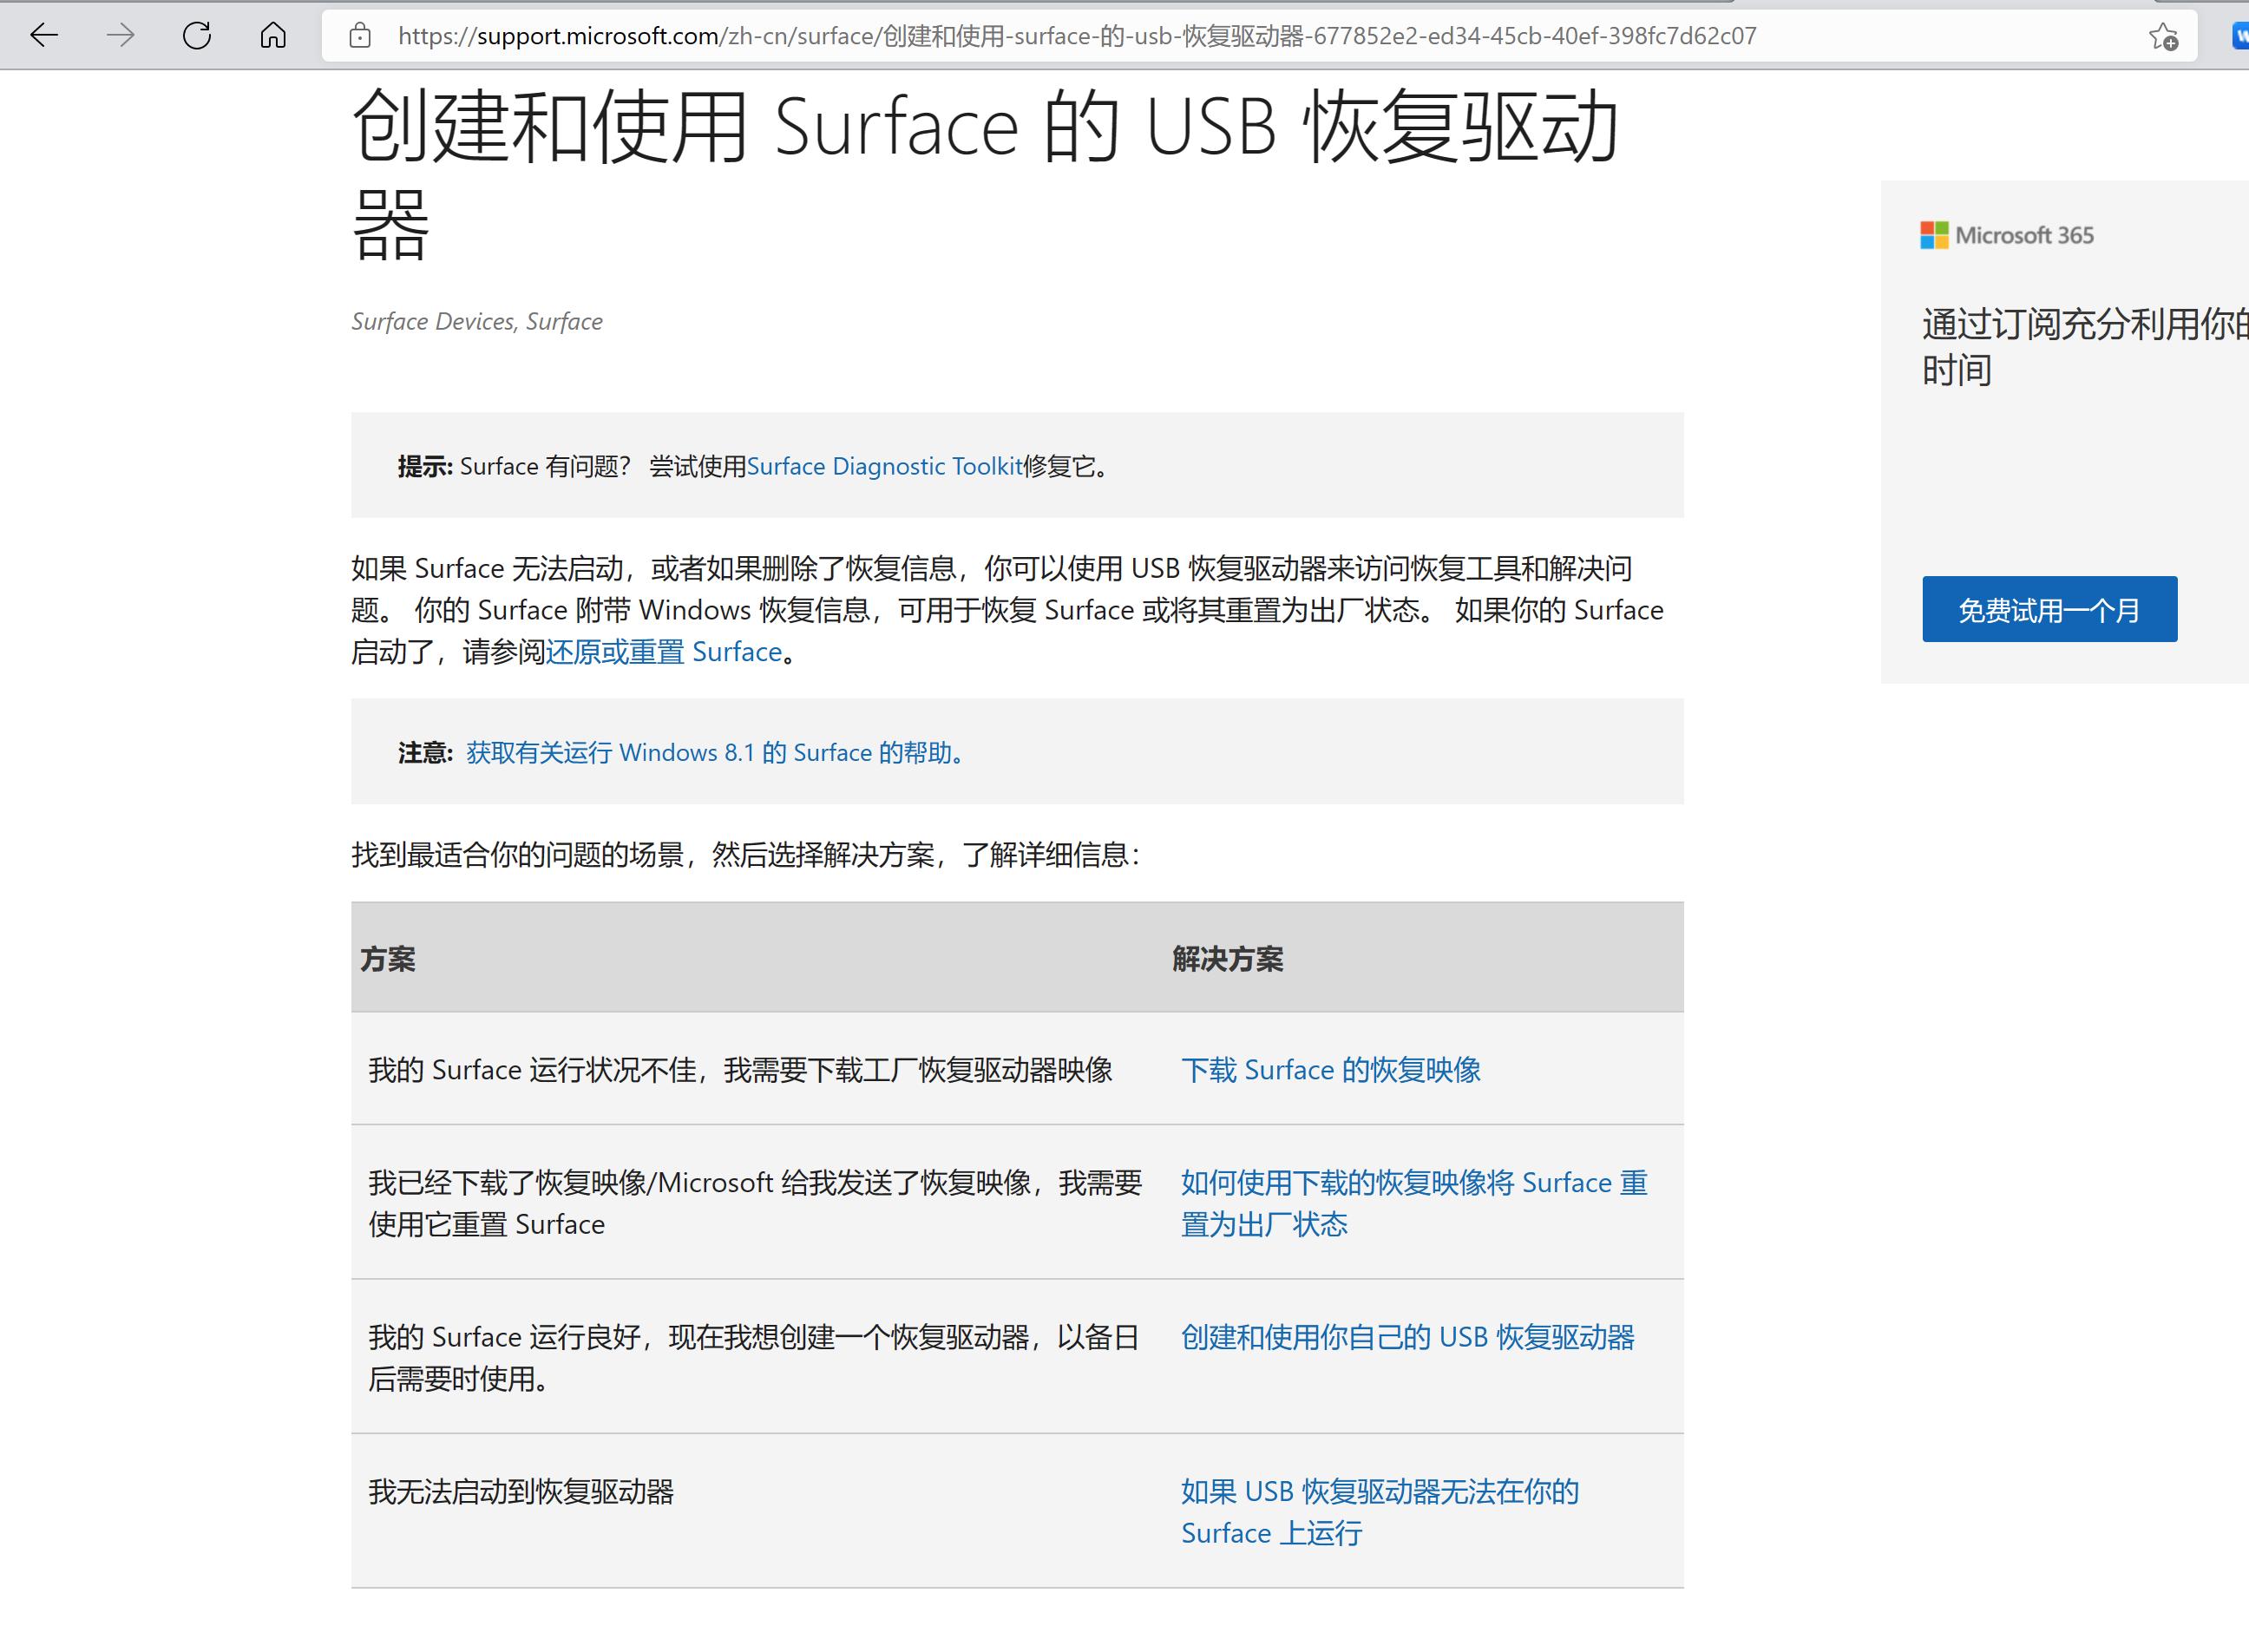
Task: Open the browser Home page
Action: (273, 36)
